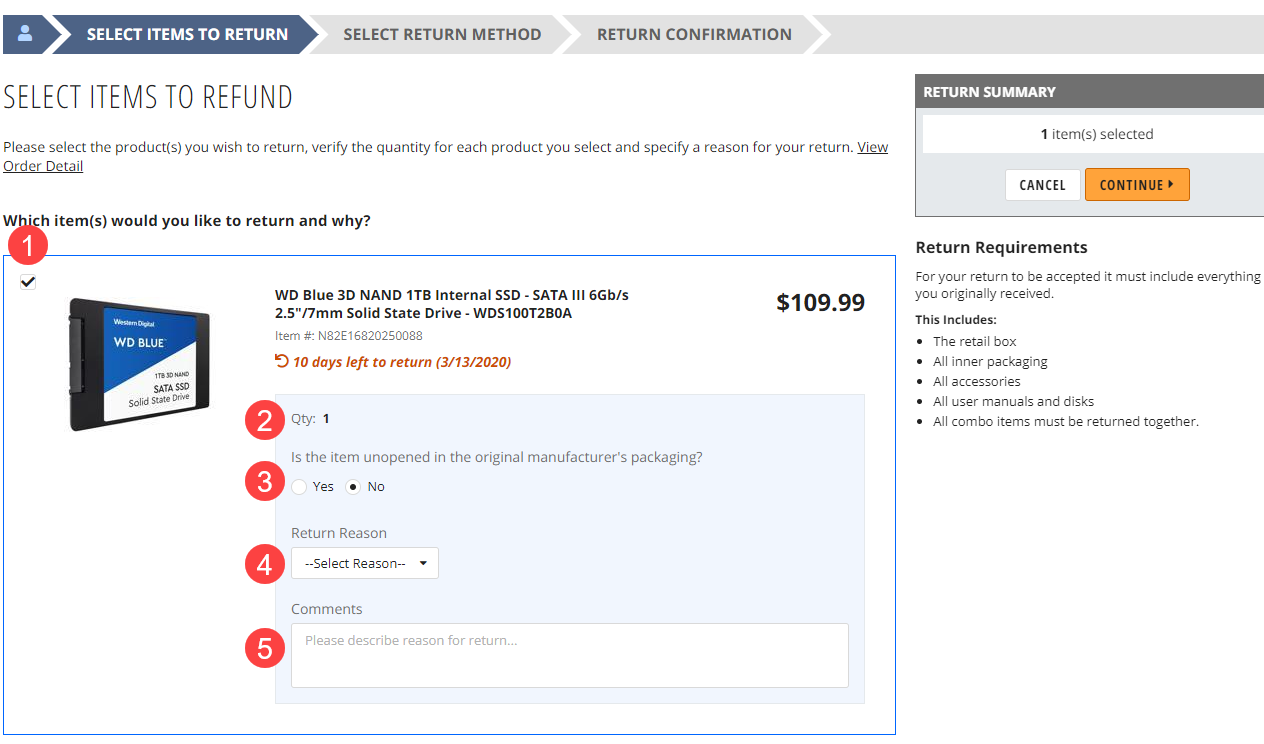Select Yes for unopened original packaging
This screenshot has height=744, width=1264.
click(x=299, y=486)
